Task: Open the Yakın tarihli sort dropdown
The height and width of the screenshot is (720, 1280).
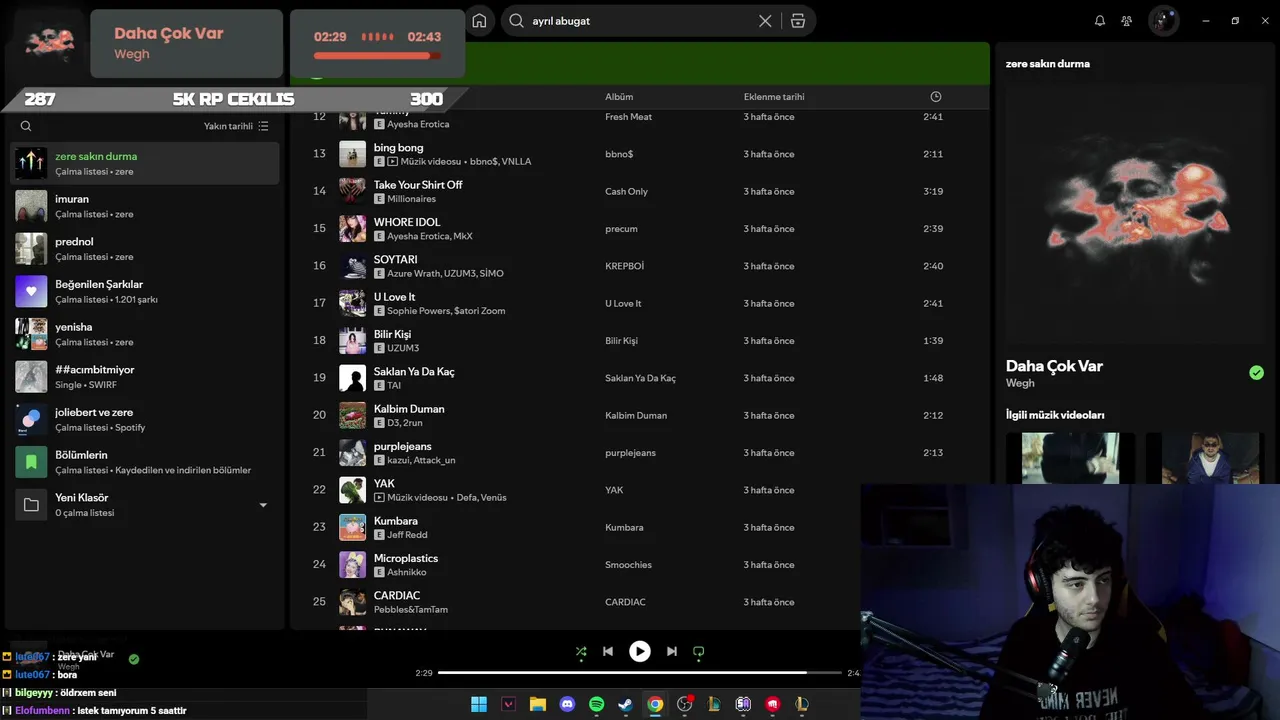Action: click(236, 126)
